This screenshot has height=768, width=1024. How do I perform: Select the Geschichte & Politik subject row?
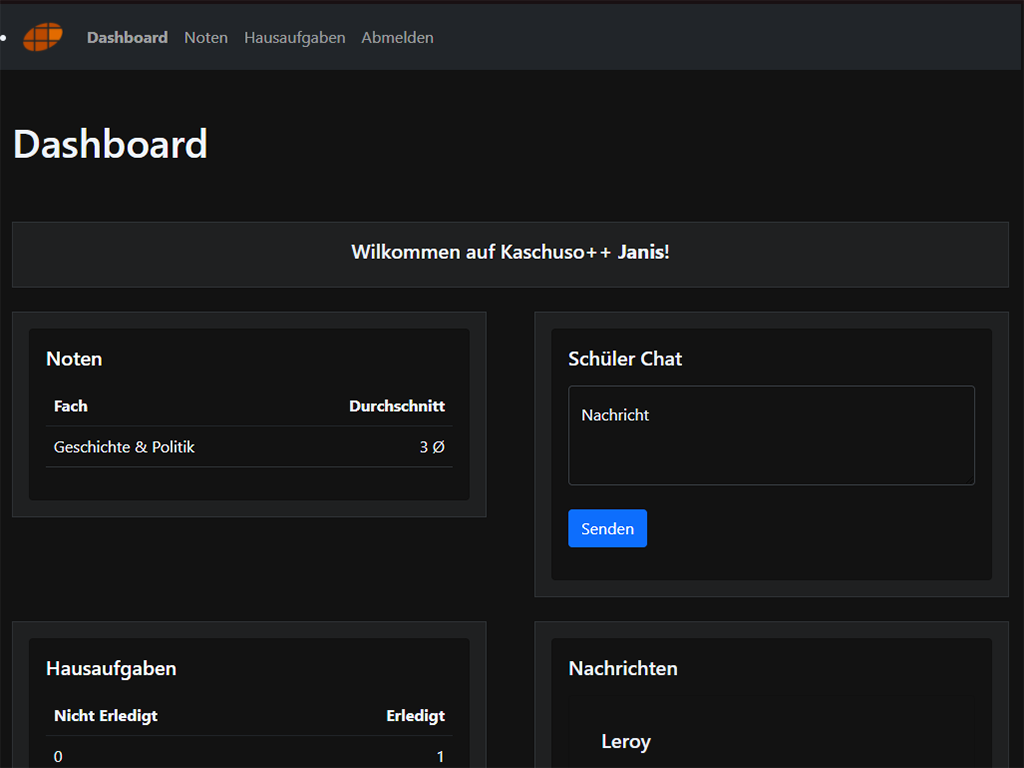(124, 447)
